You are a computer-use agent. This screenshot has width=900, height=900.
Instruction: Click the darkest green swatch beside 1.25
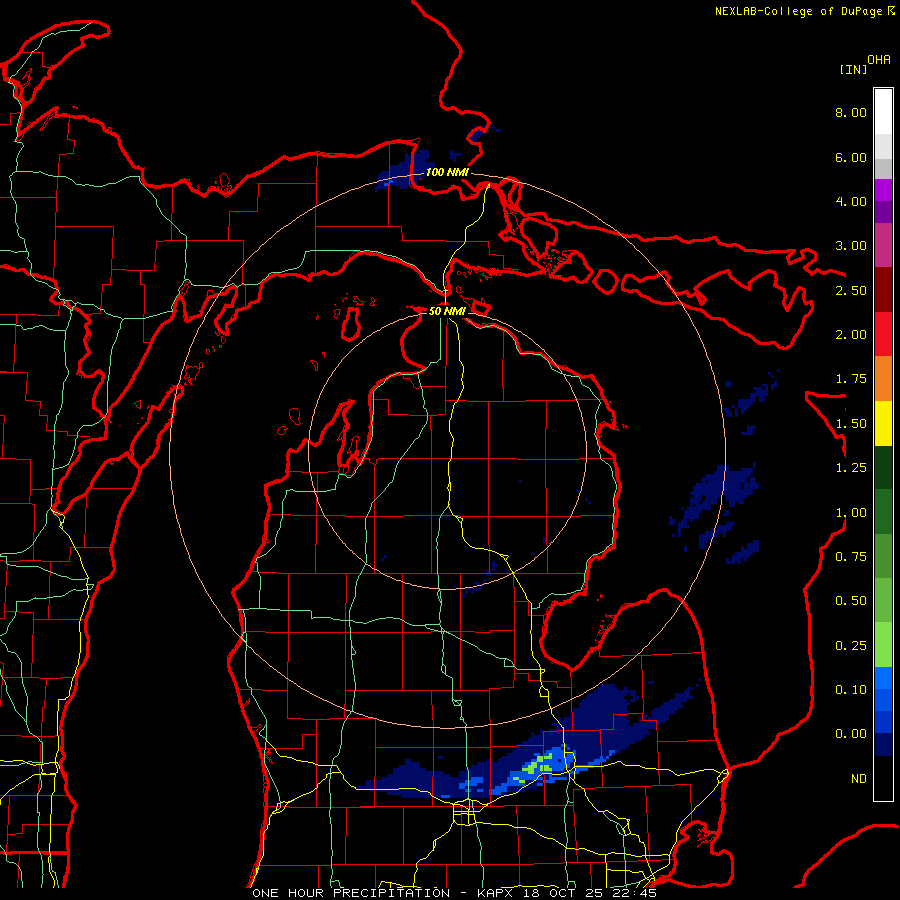click(883, 467)
